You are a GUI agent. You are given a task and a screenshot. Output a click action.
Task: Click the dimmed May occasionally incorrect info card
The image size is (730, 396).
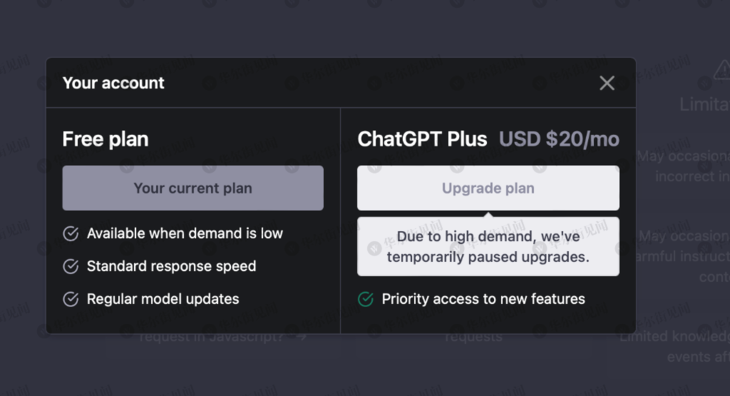tap(681, 166)
